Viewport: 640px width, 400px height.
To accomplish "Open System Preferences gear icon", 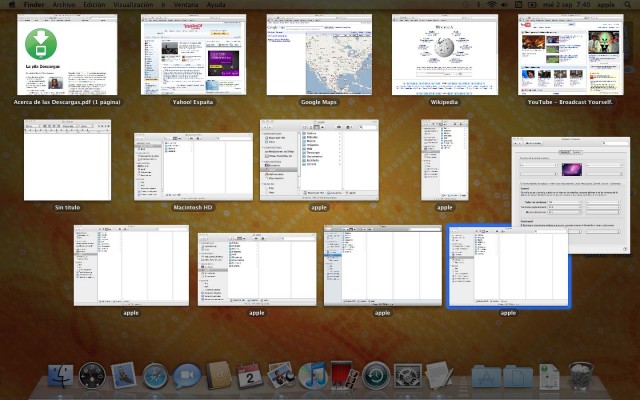I will pos(407,376).
